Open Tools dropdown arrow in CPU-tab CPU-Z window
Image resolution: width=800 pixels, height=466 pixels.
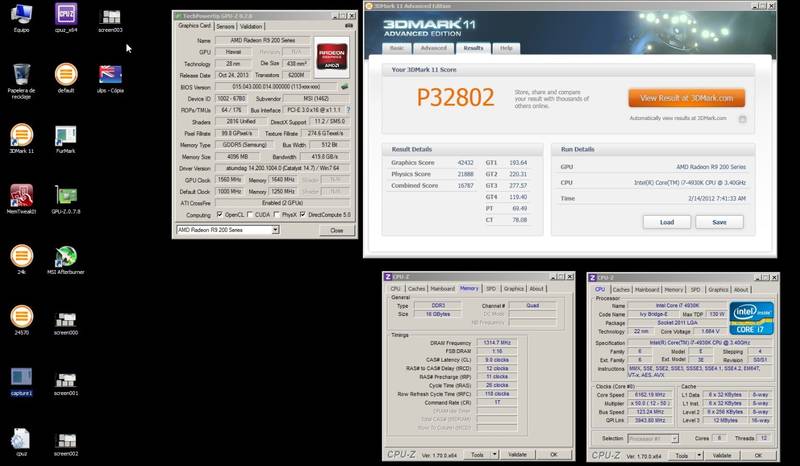(x=699, y=455)
